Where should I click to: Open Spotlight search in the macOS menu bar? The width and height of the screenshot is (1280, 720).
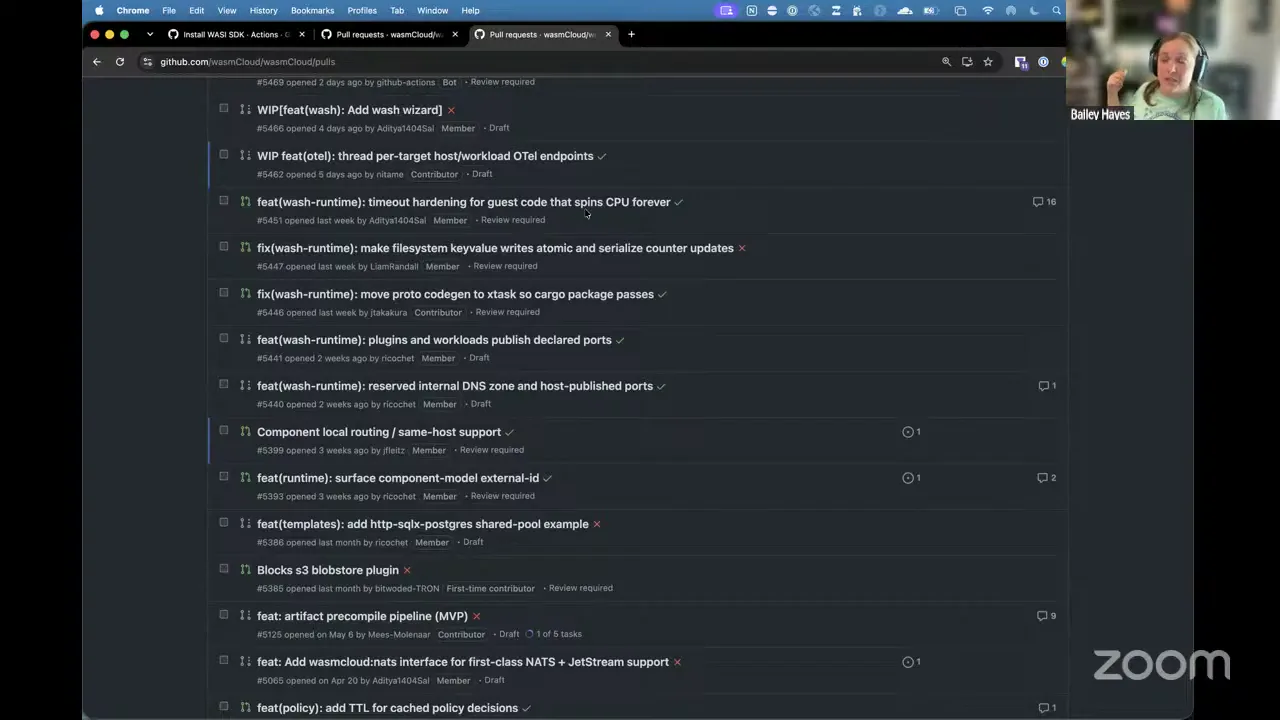tap(1056, 10)
